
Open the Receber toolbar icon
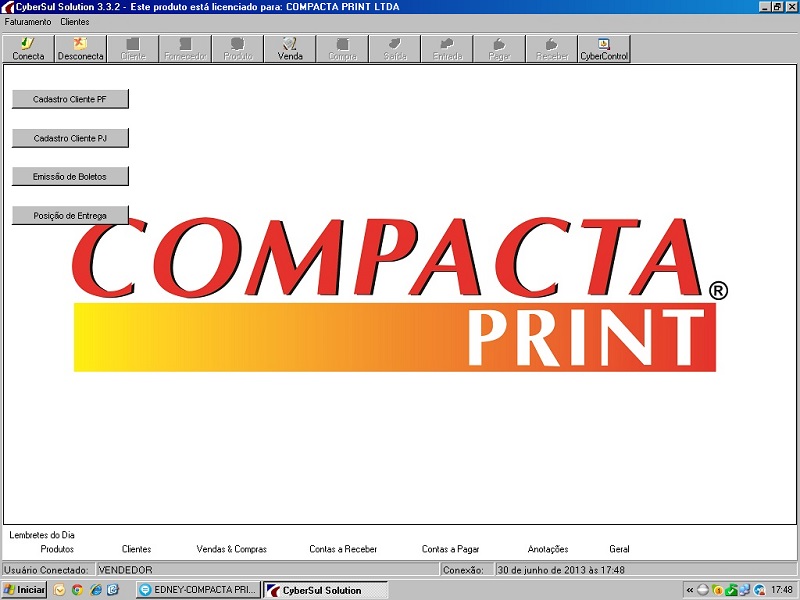[552, 49]
